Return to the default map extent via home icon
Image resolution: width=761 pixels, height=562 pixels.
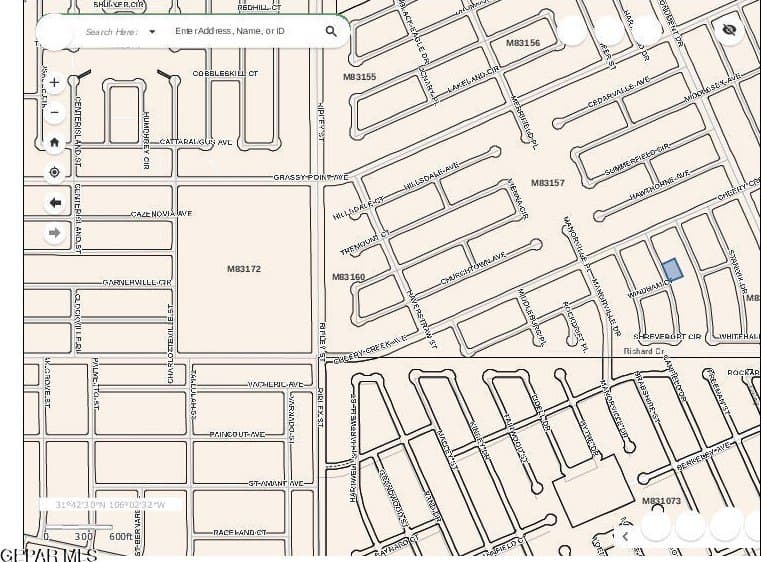[54, 143]
